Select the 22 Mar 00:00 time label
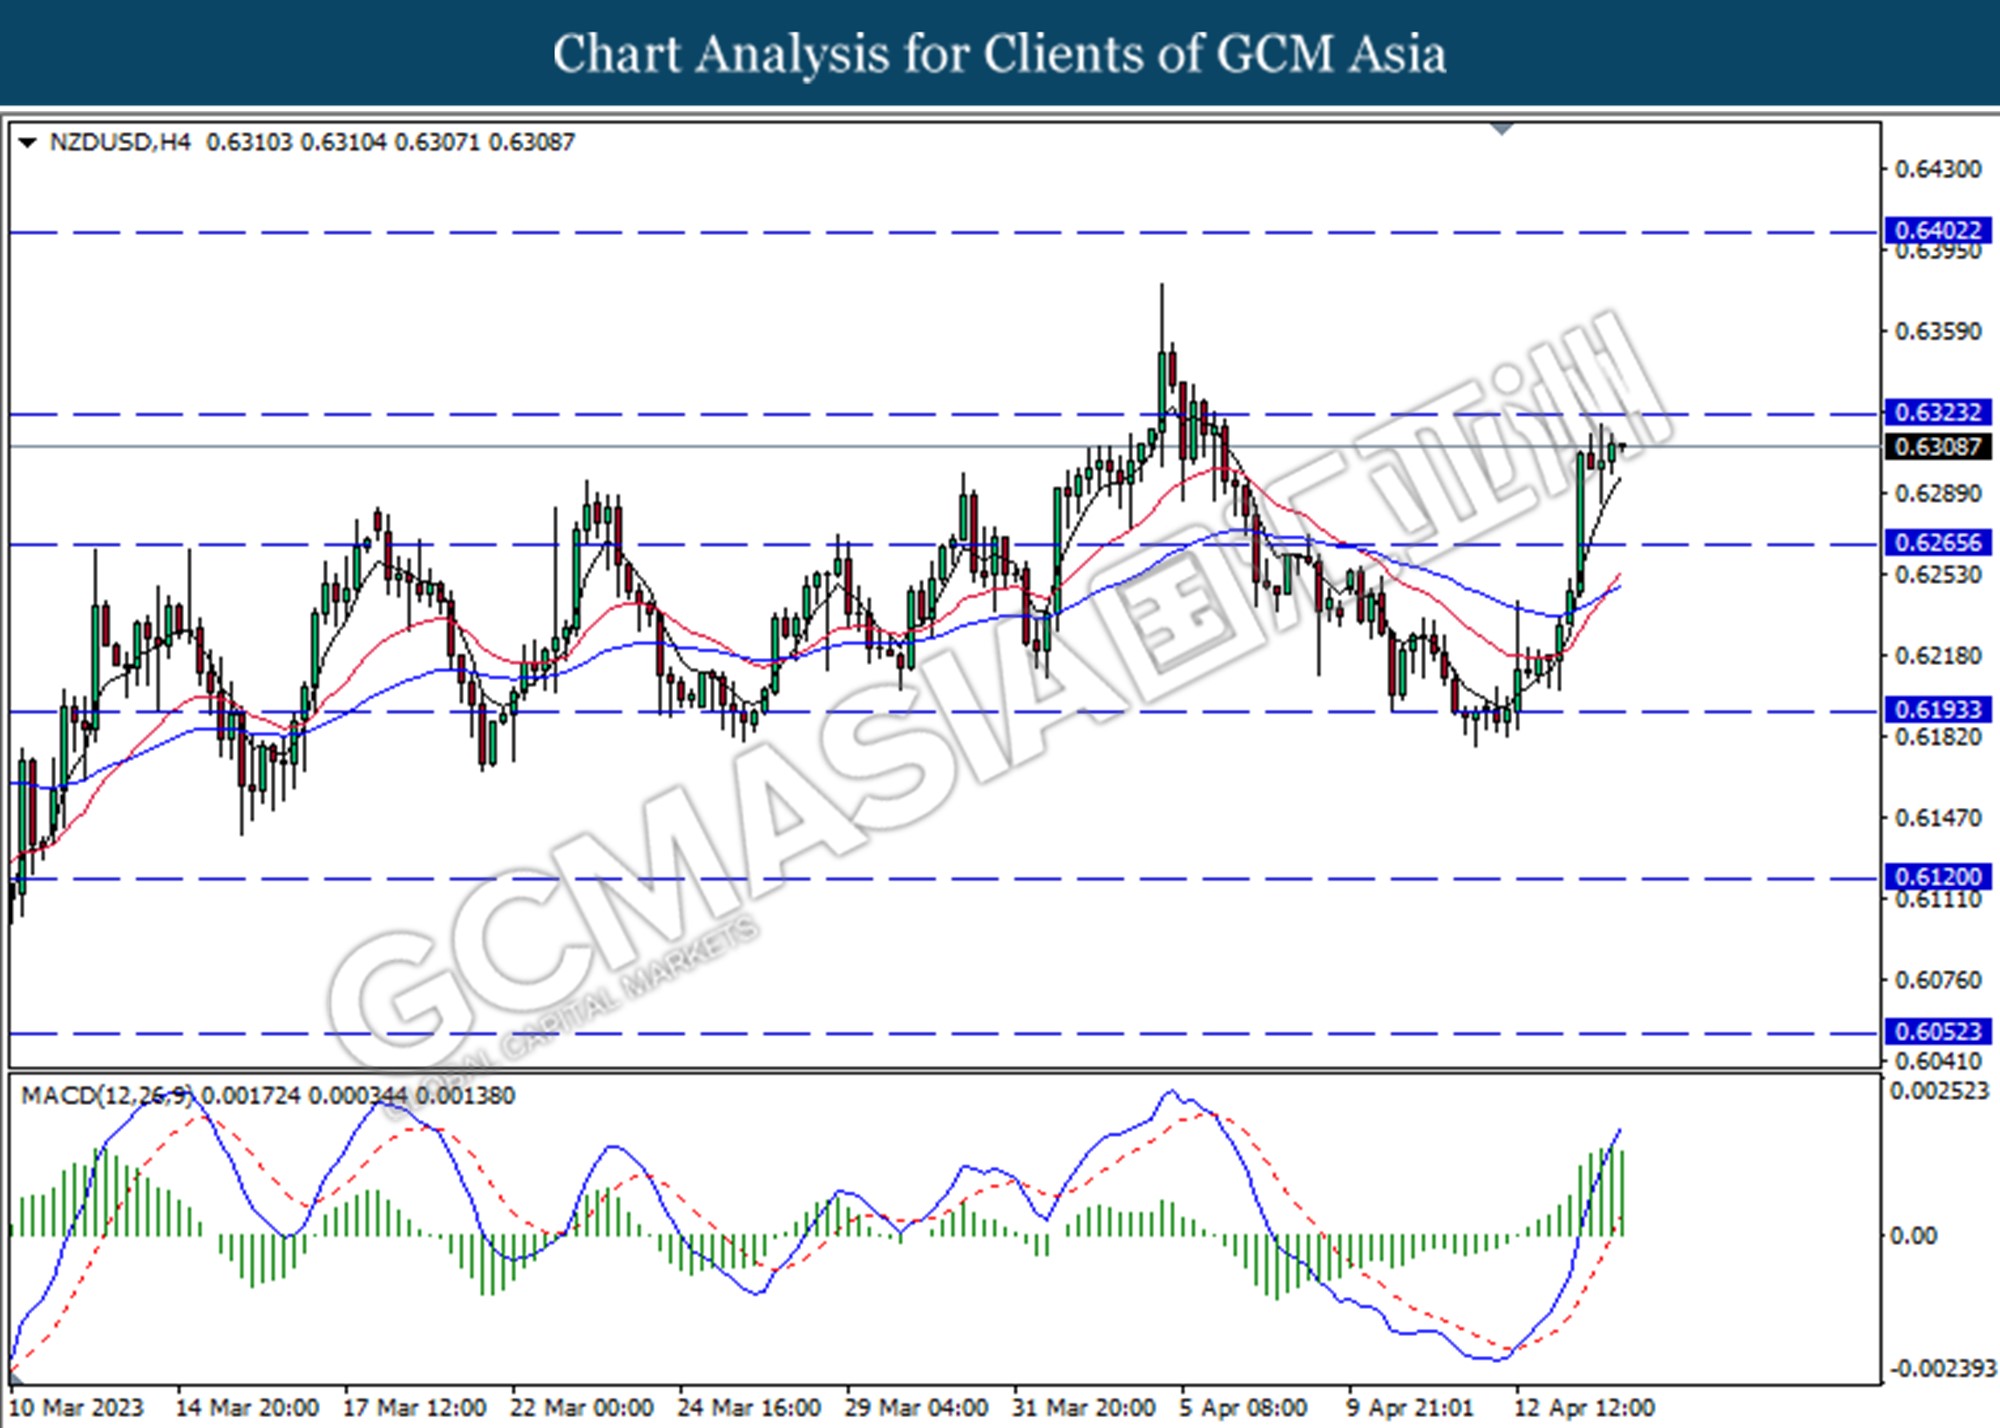Viewport: 2000px width, 1428px height. (582, 1408)
